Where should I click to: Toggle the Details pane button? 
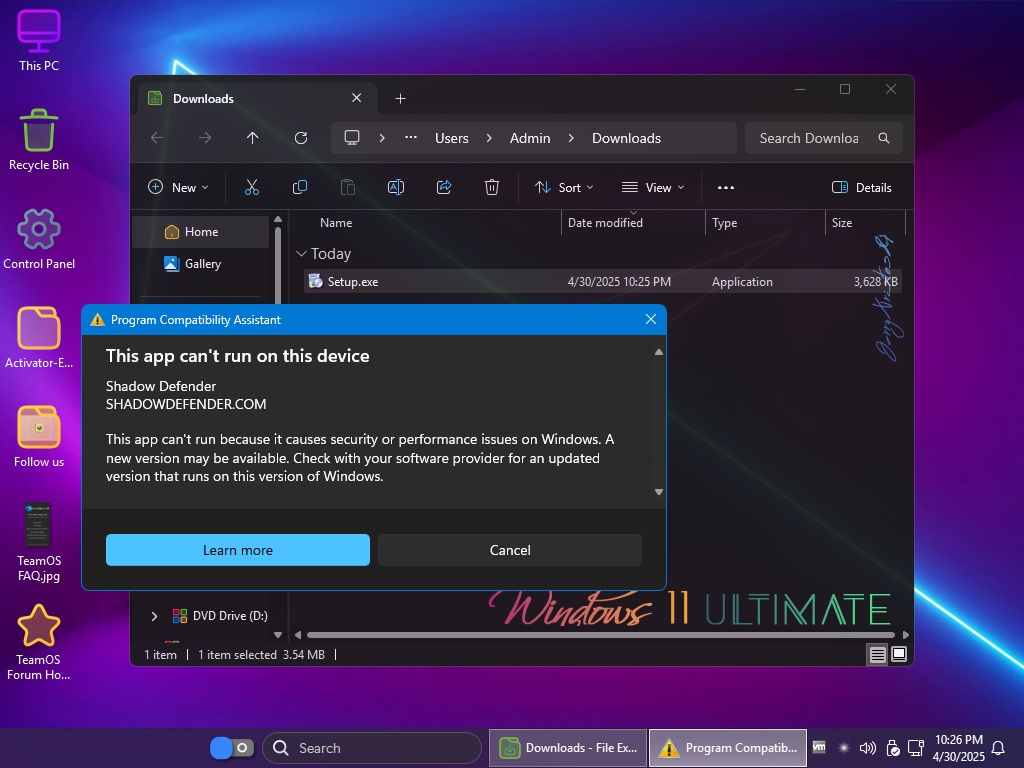(x=861, y=187)
